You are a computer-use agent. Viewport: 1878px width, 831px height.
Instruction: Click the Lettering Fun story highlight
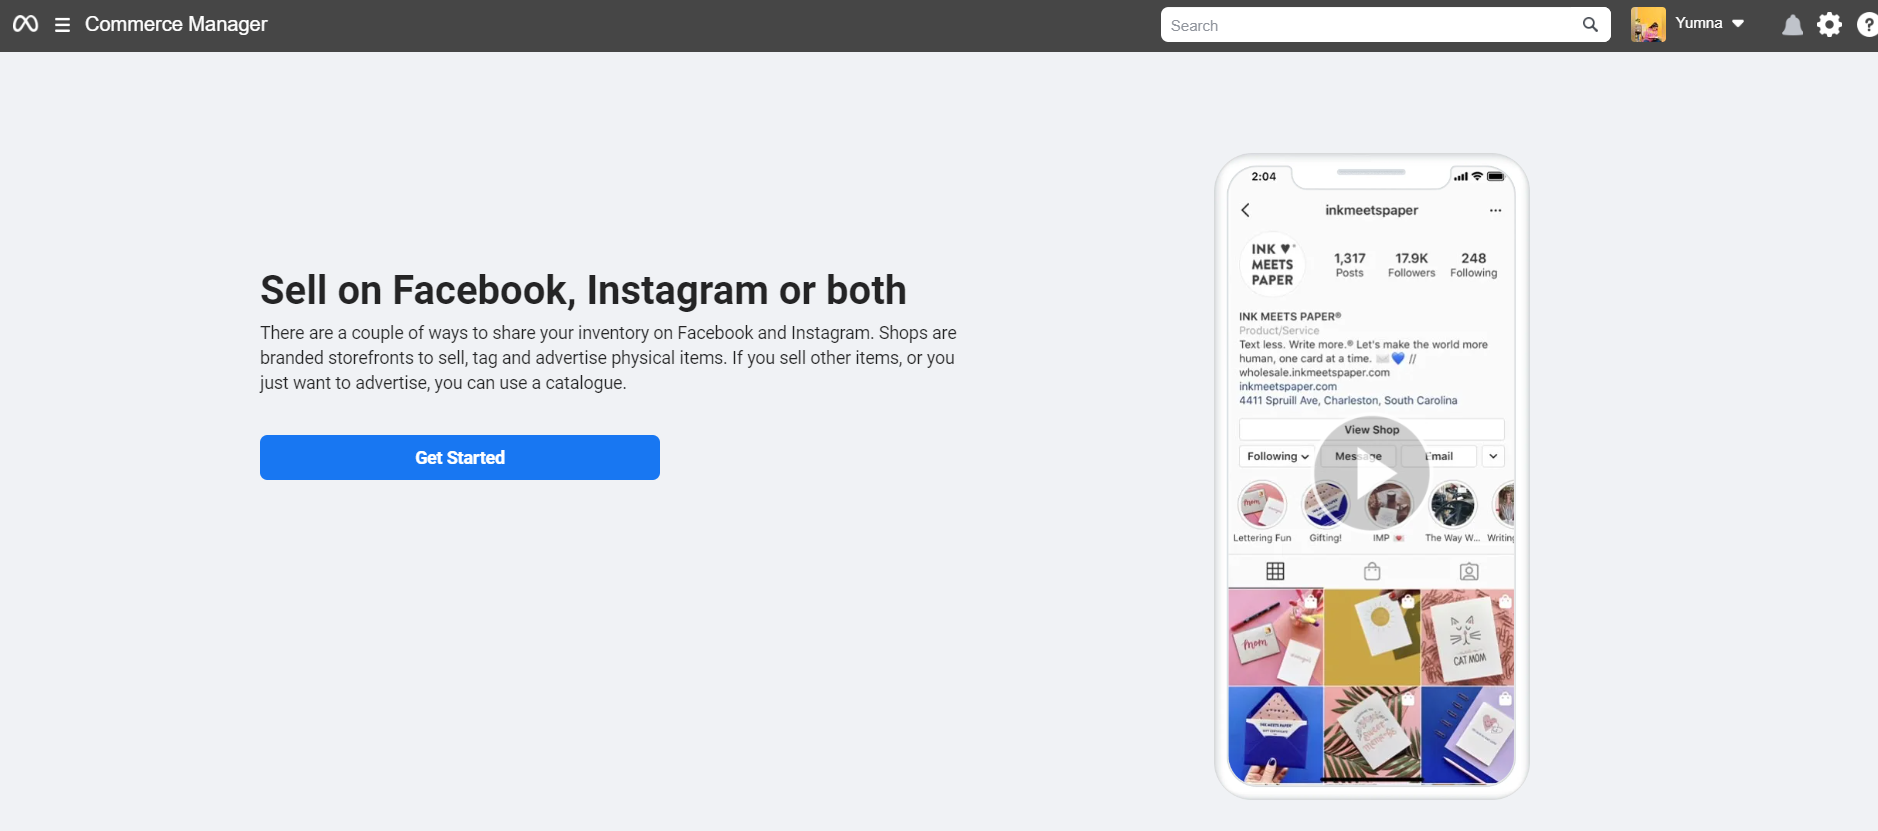pyautogui.click(x=1262, y=505)
